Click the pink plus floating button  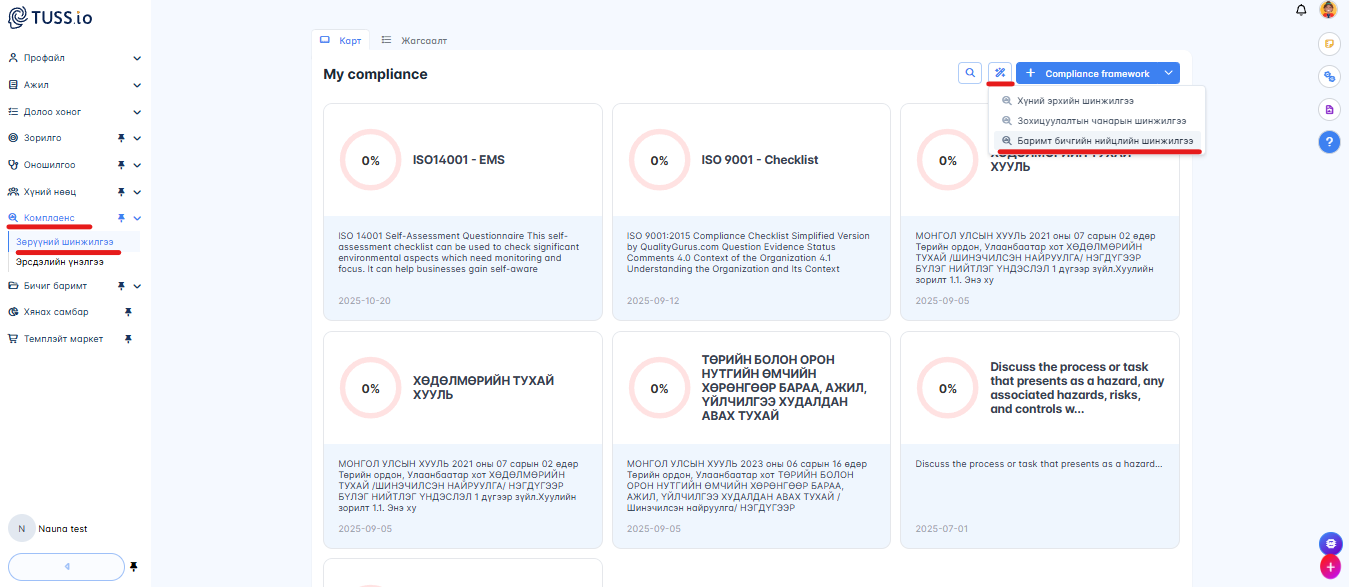1330,567
